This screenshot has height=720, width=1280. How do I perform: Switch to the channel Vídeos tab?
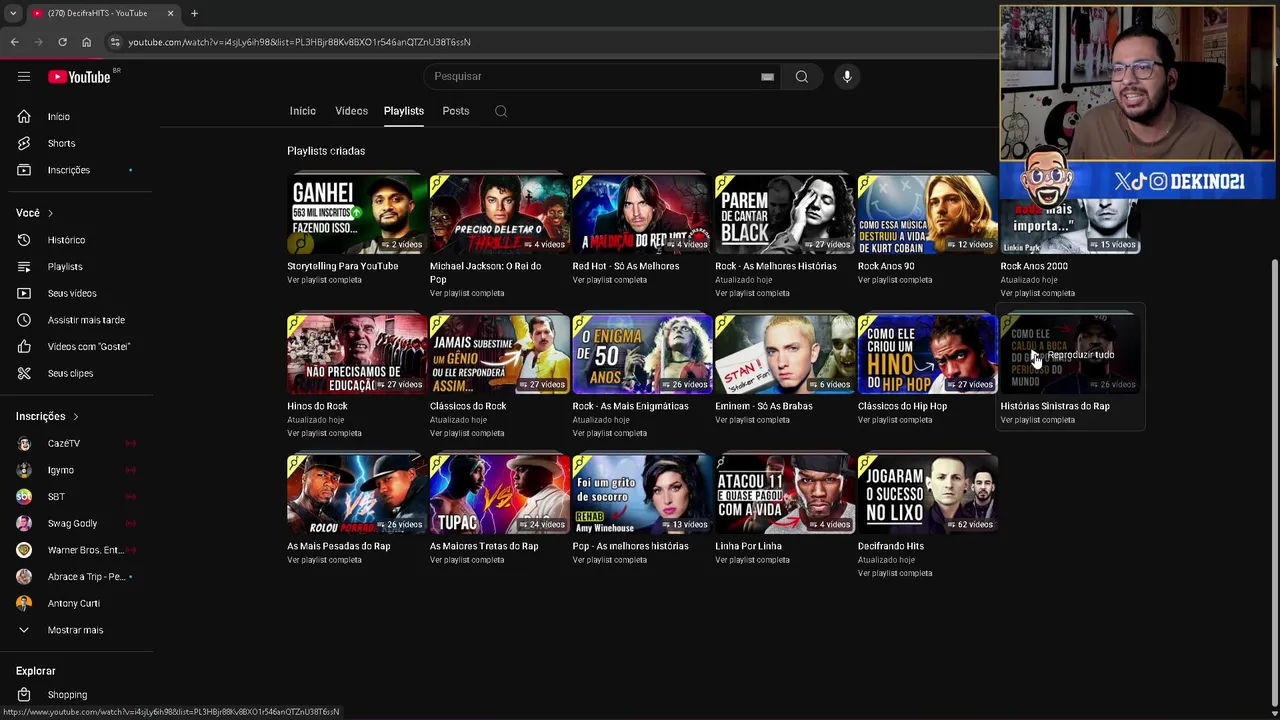[x=351, y=111]
